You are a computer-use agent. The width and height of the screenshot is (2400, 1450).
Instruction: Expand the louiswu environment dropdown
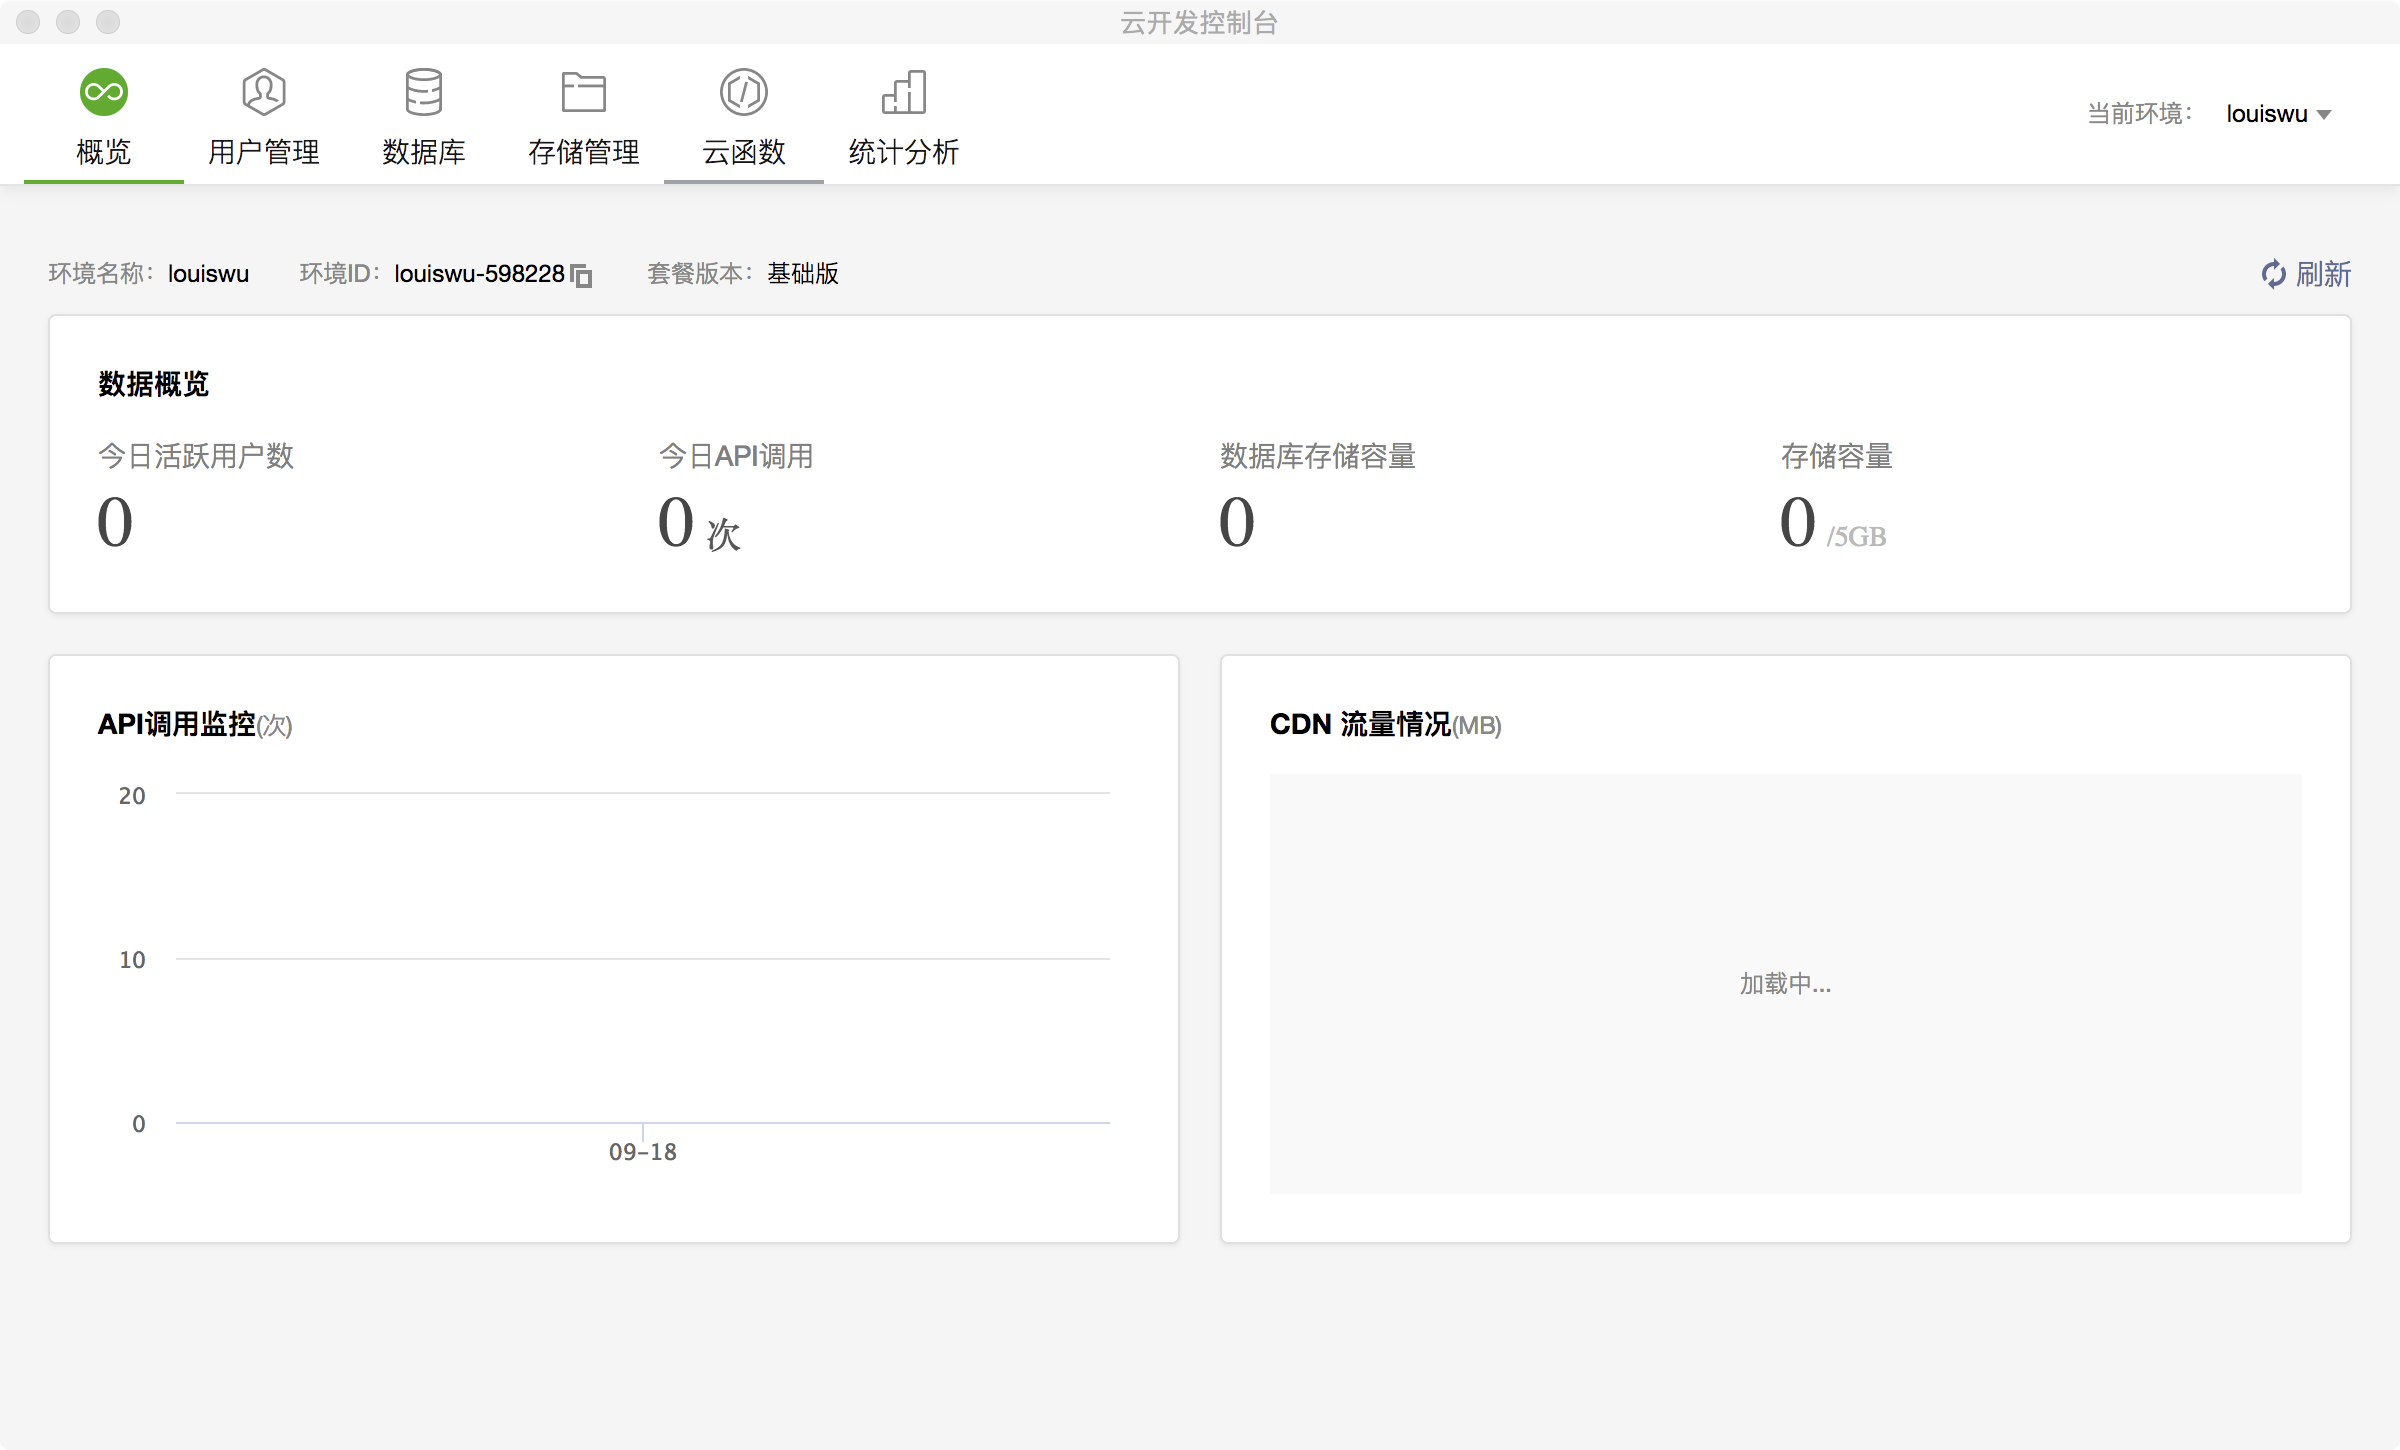[2266, 114]
